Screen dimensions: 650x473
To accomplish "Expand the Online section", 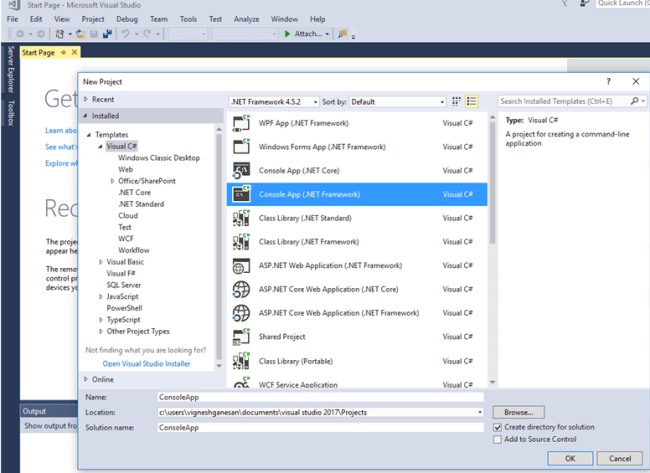I will point(86,379).
